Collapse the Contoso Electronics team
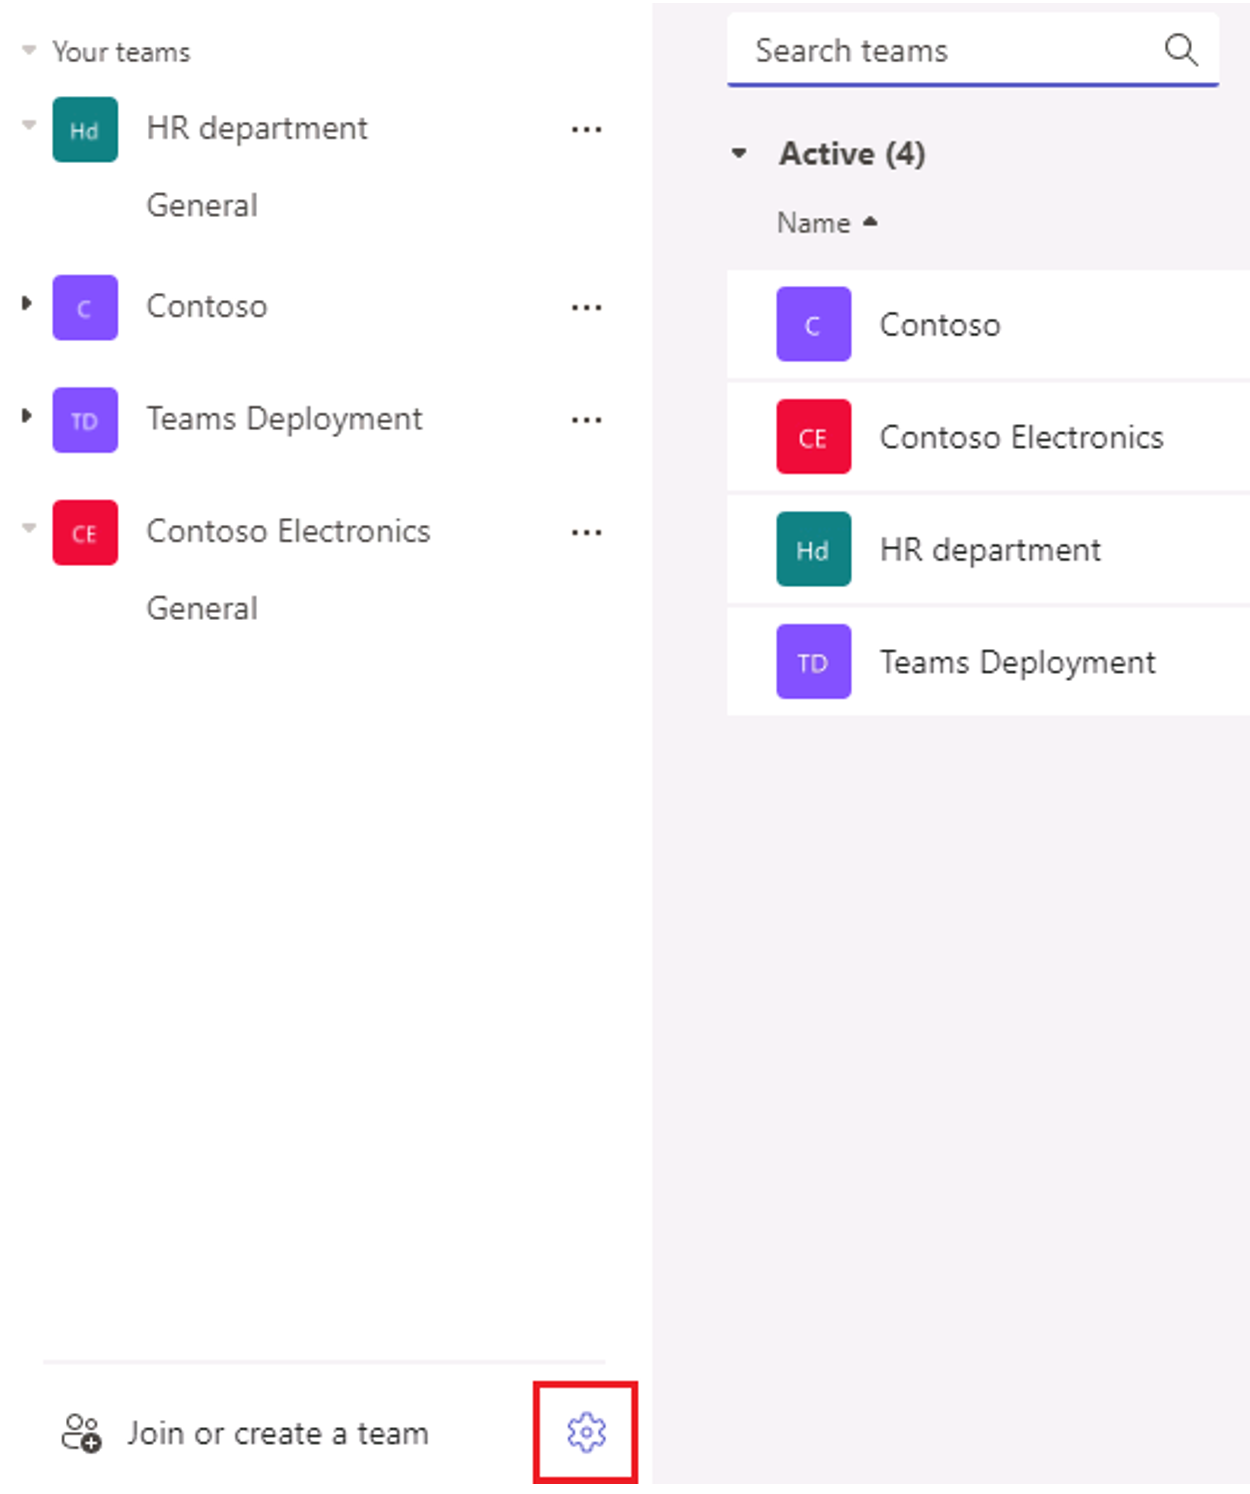This screenshot has height=1494, width=1250. pyautogui.click(x=29, y=527)
